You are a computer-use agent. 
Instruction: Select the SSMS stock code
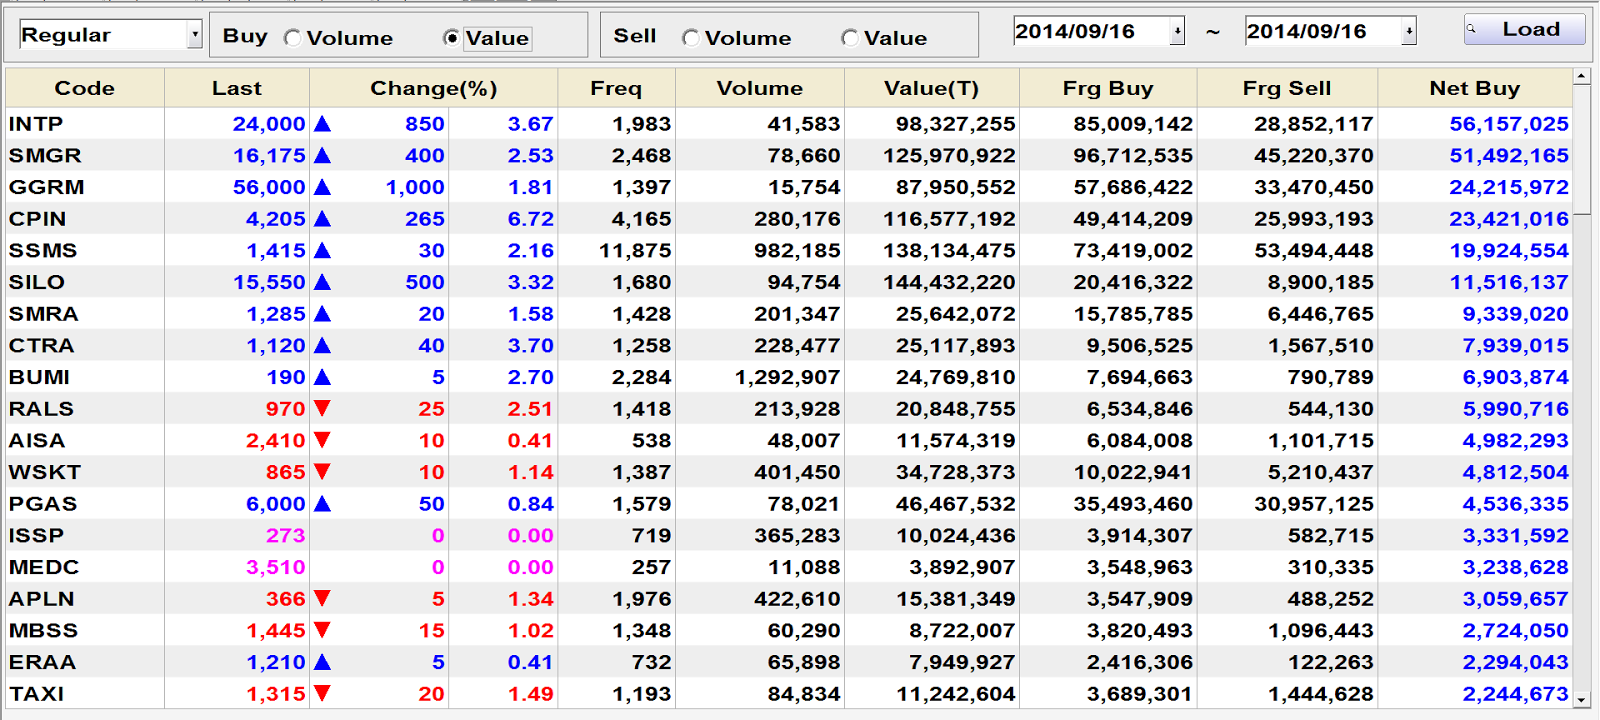43,251
